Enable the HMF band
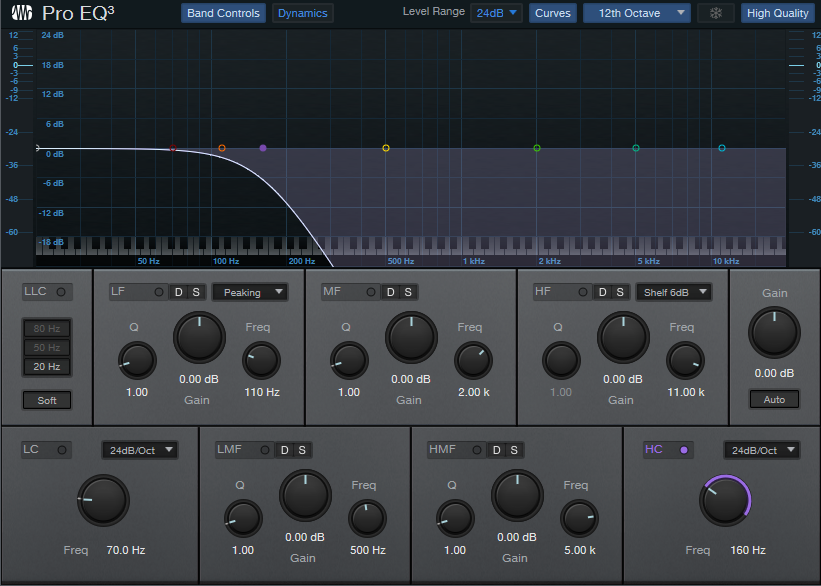The image size is (821, 586). click(477, 450)
